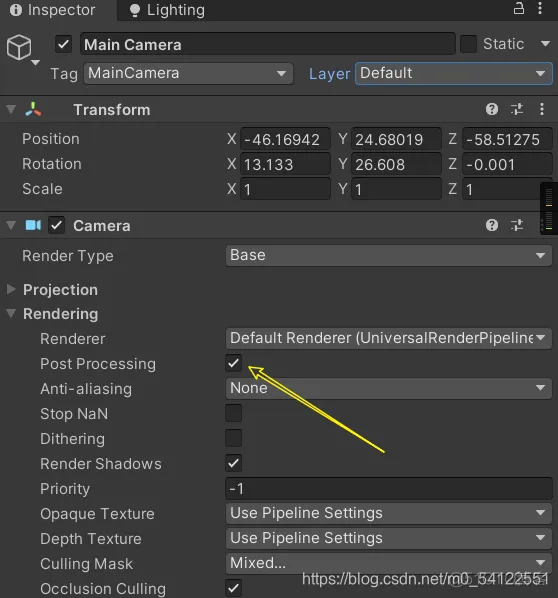
Task: Click the Transform component axes icon
Action: [x=33, y=109]
